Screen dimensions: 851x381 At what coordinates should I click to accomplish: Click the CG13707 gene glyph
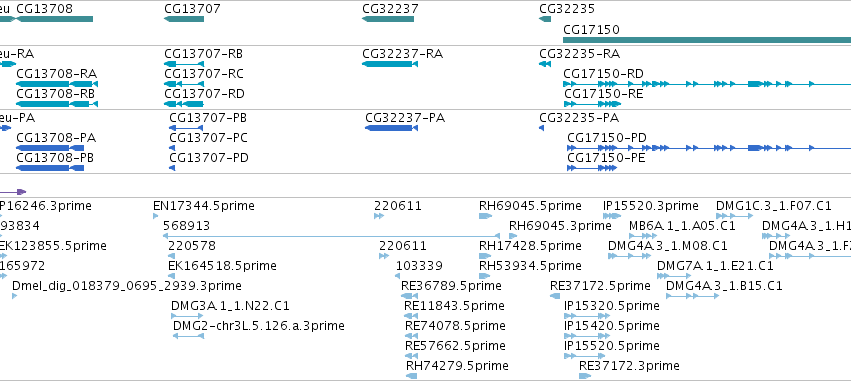point(184,19)
